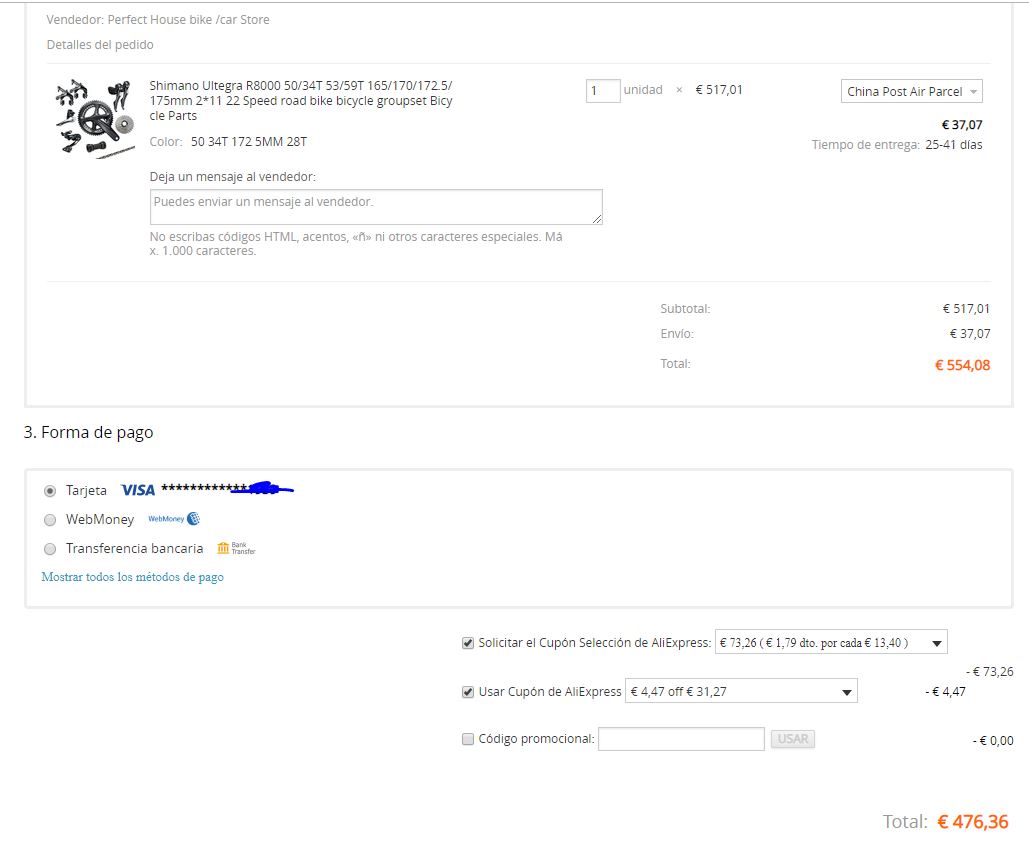1029x843 pixels.
Task: Click the - € 0,00 promo discount amount
Action: (993, 741)
